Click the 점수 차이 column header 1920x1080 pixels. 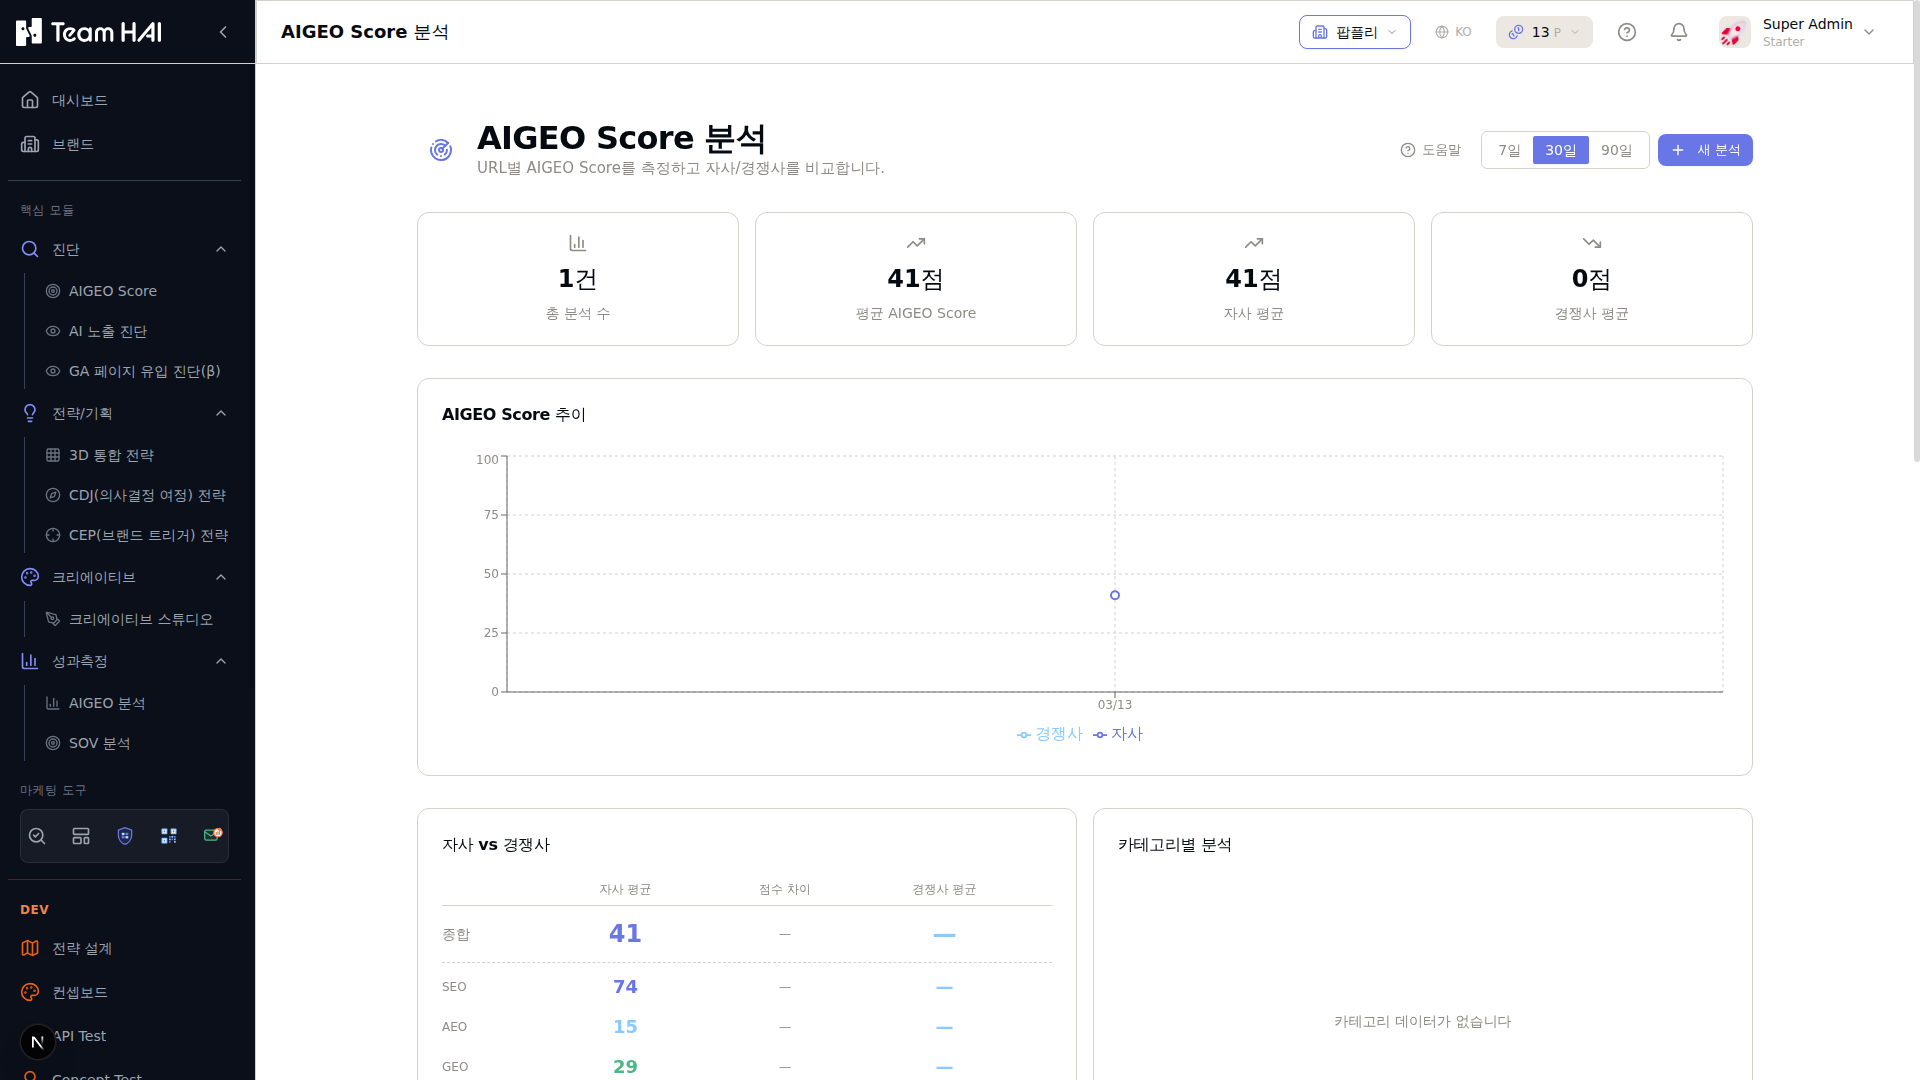tap(785, 889)
